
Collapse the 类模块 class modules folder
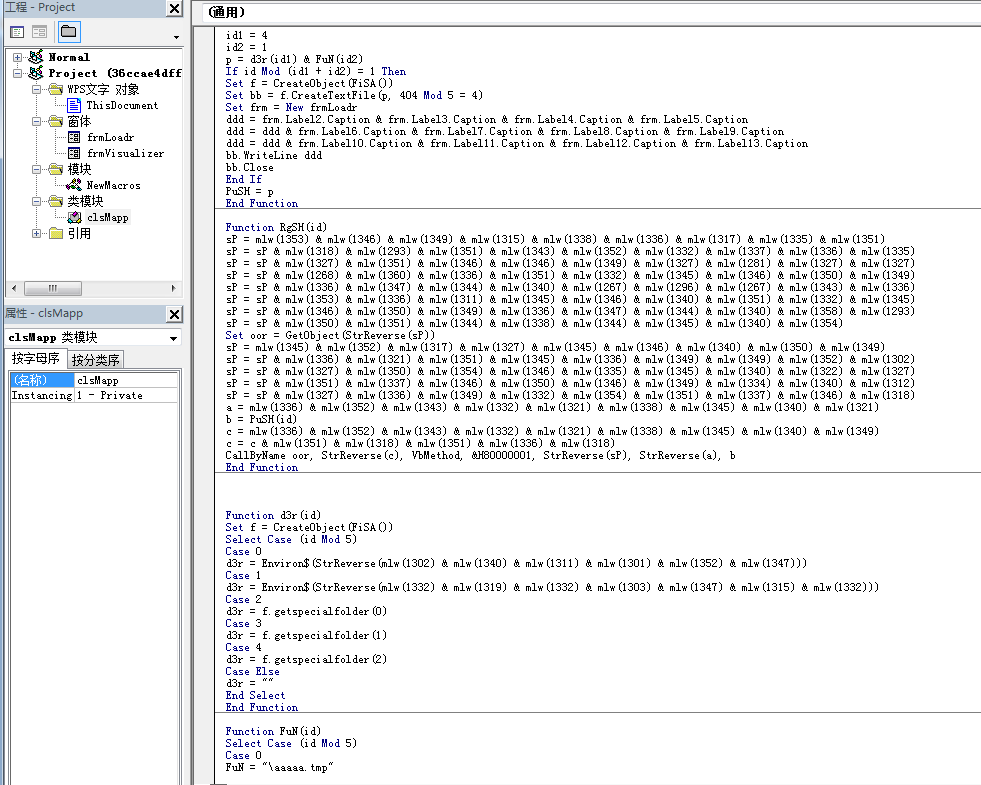click(x=36, y=201)
